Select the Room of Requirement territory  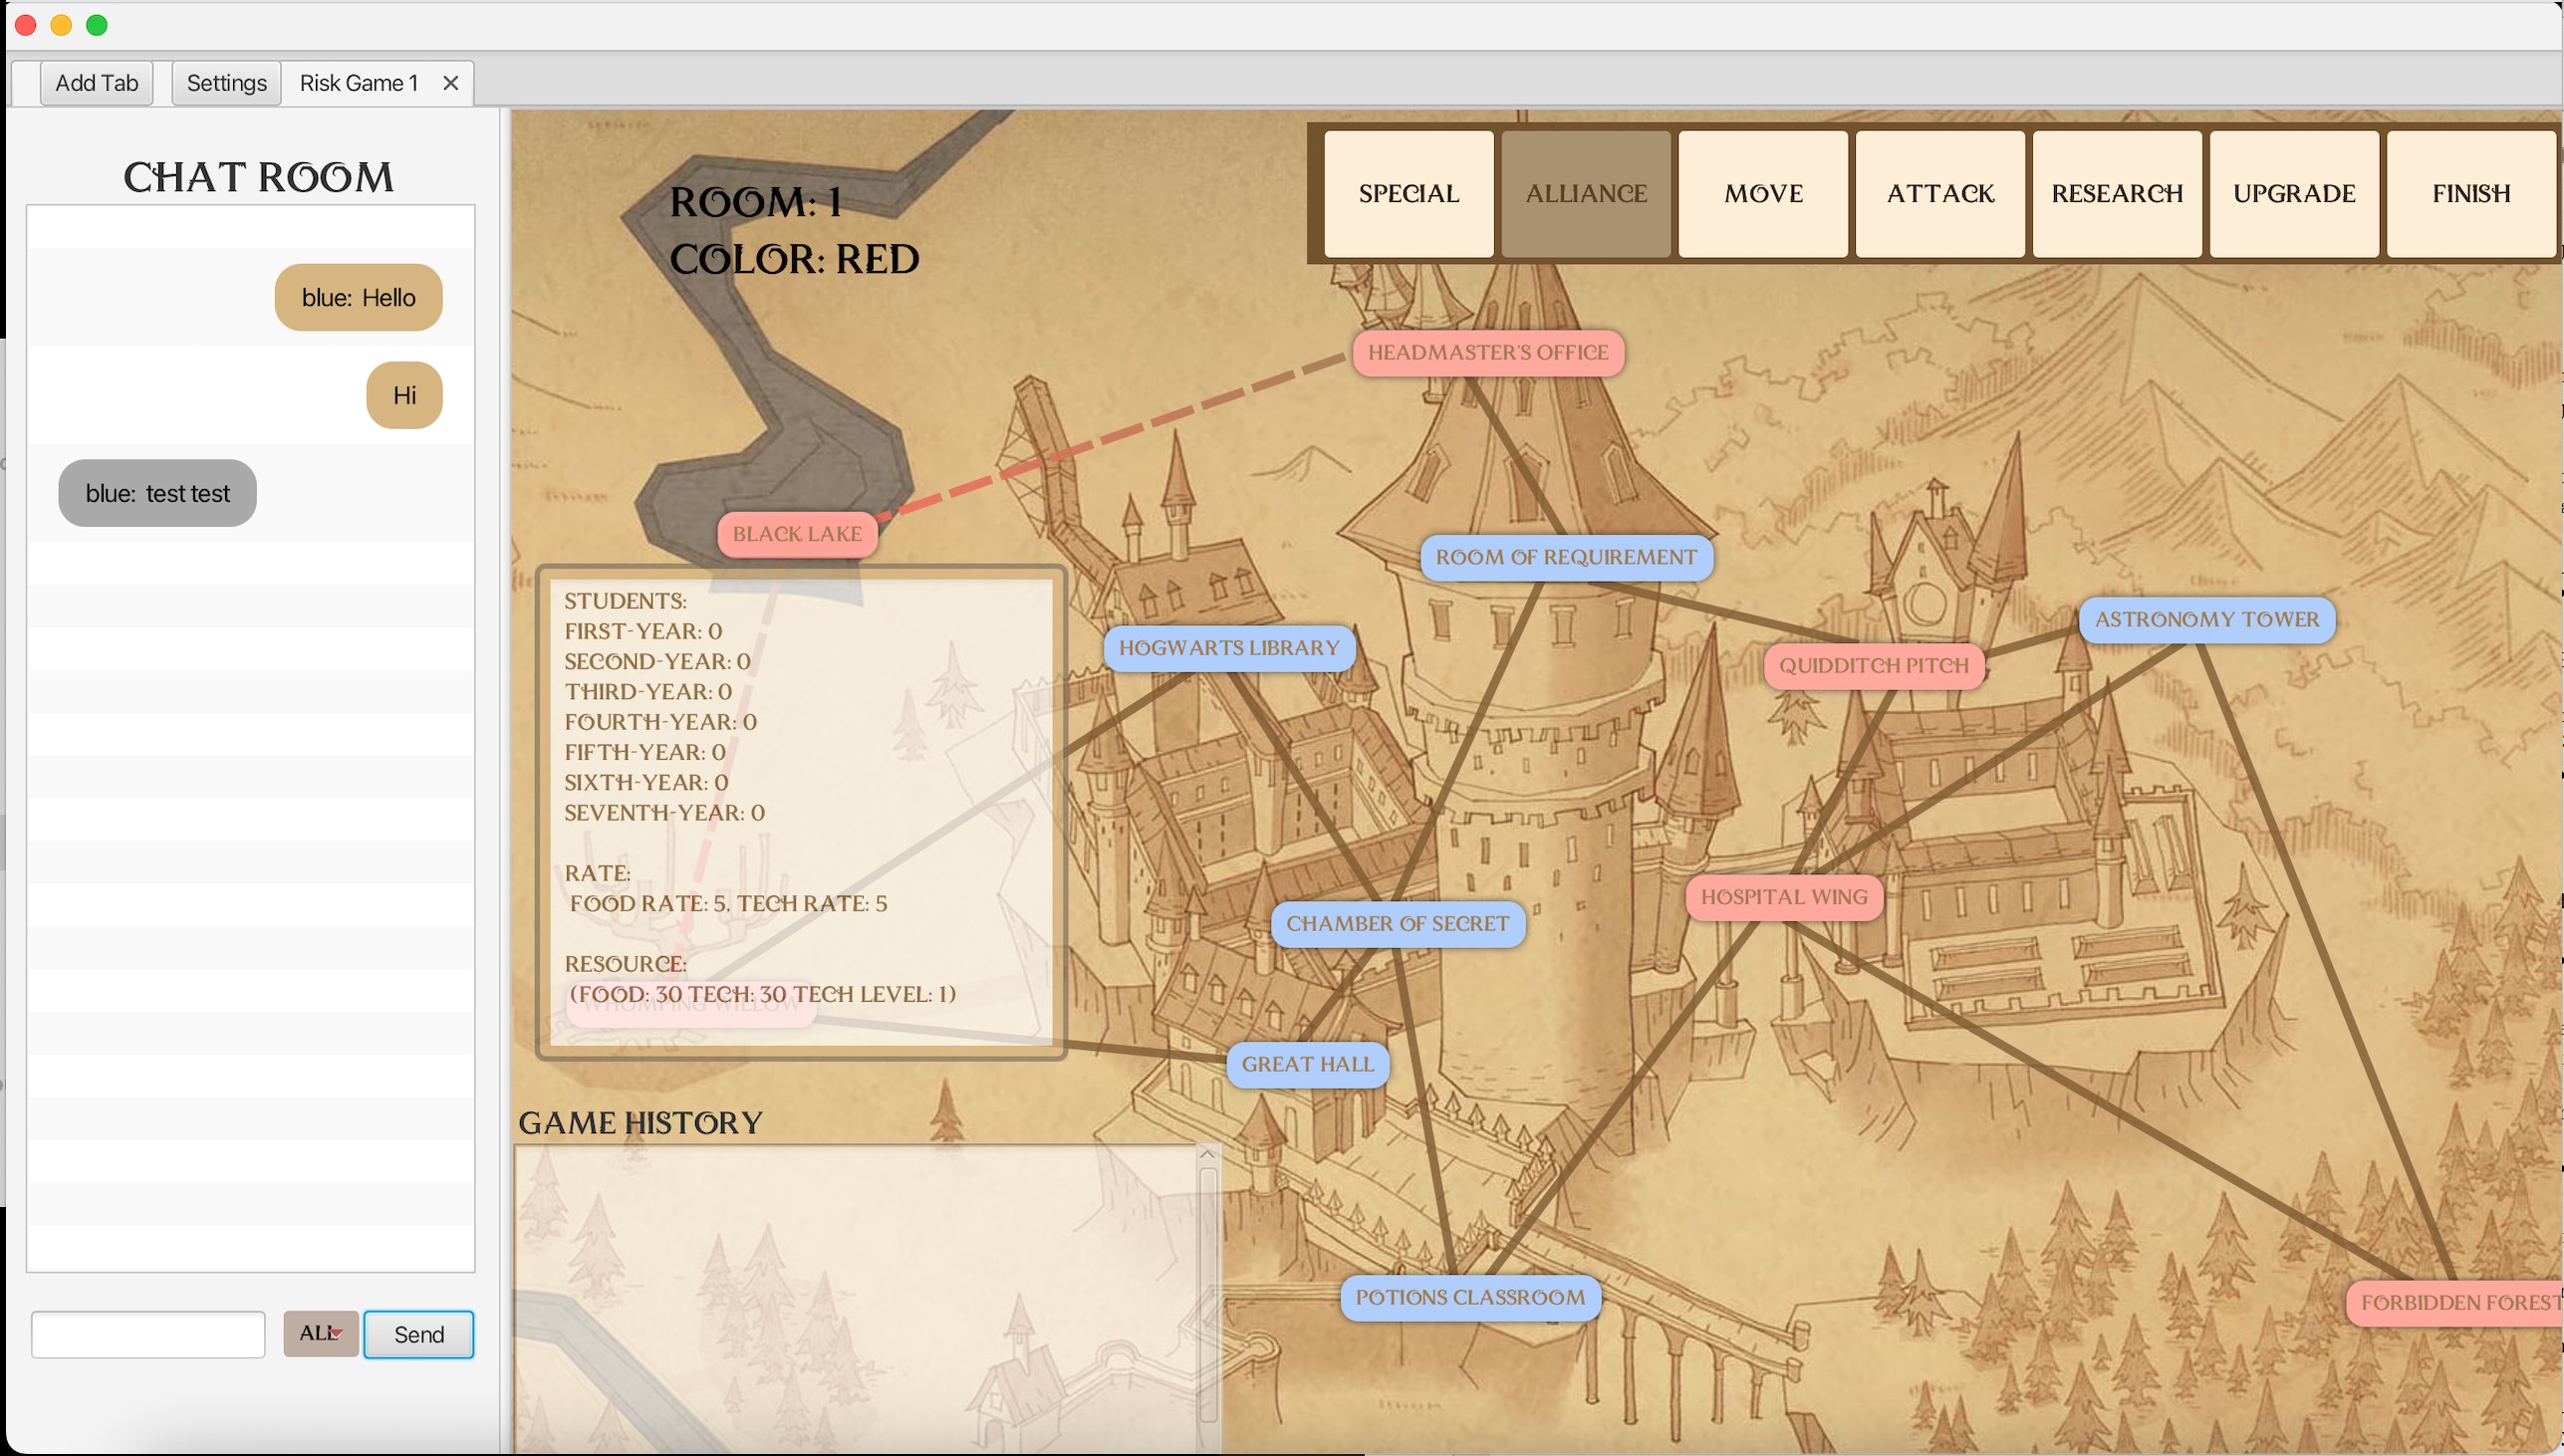(x=1566, y=557)
